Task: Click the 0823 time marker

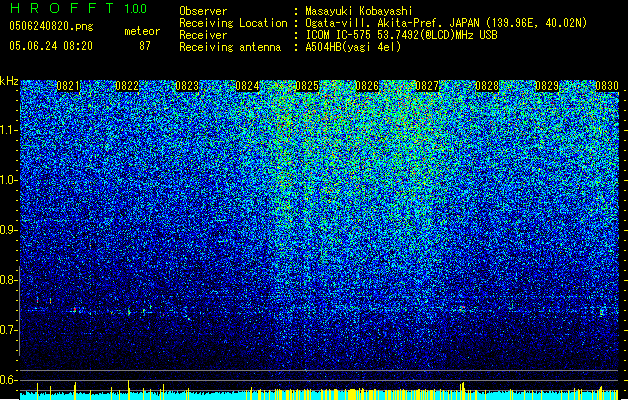Action: pos(187,86)
